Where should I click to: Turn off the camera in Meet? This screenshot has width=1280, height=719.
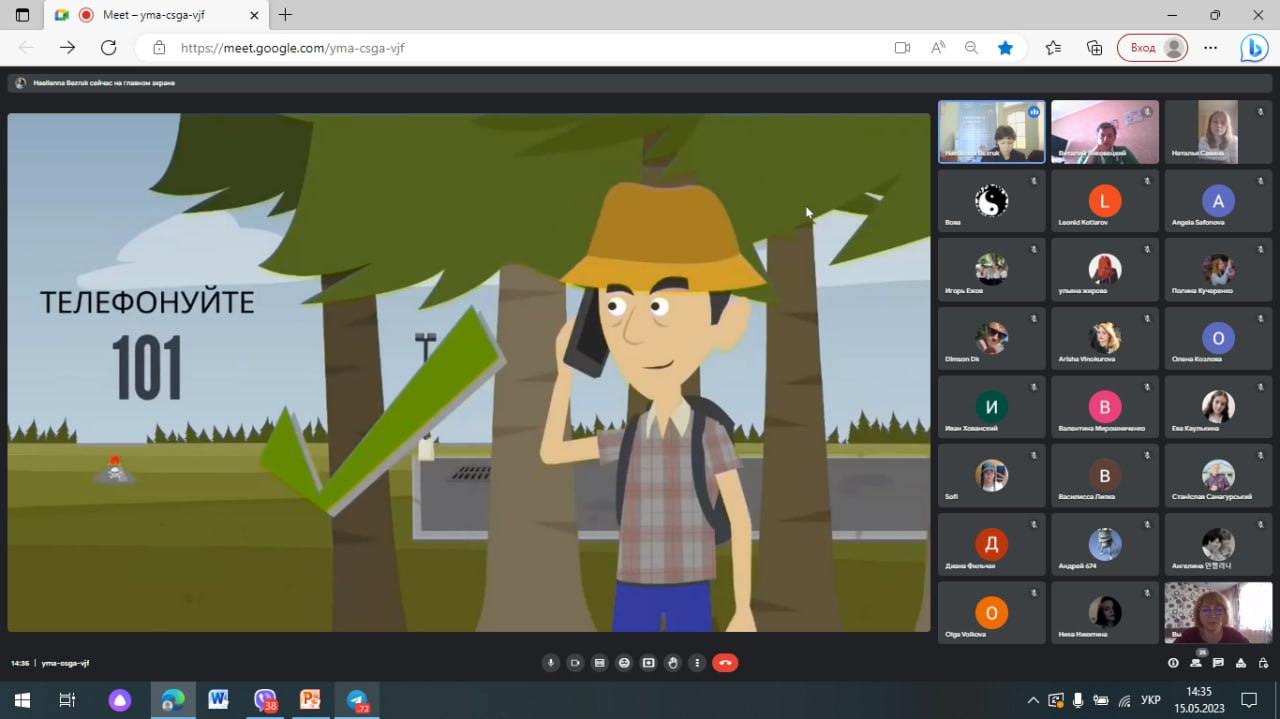575,663
